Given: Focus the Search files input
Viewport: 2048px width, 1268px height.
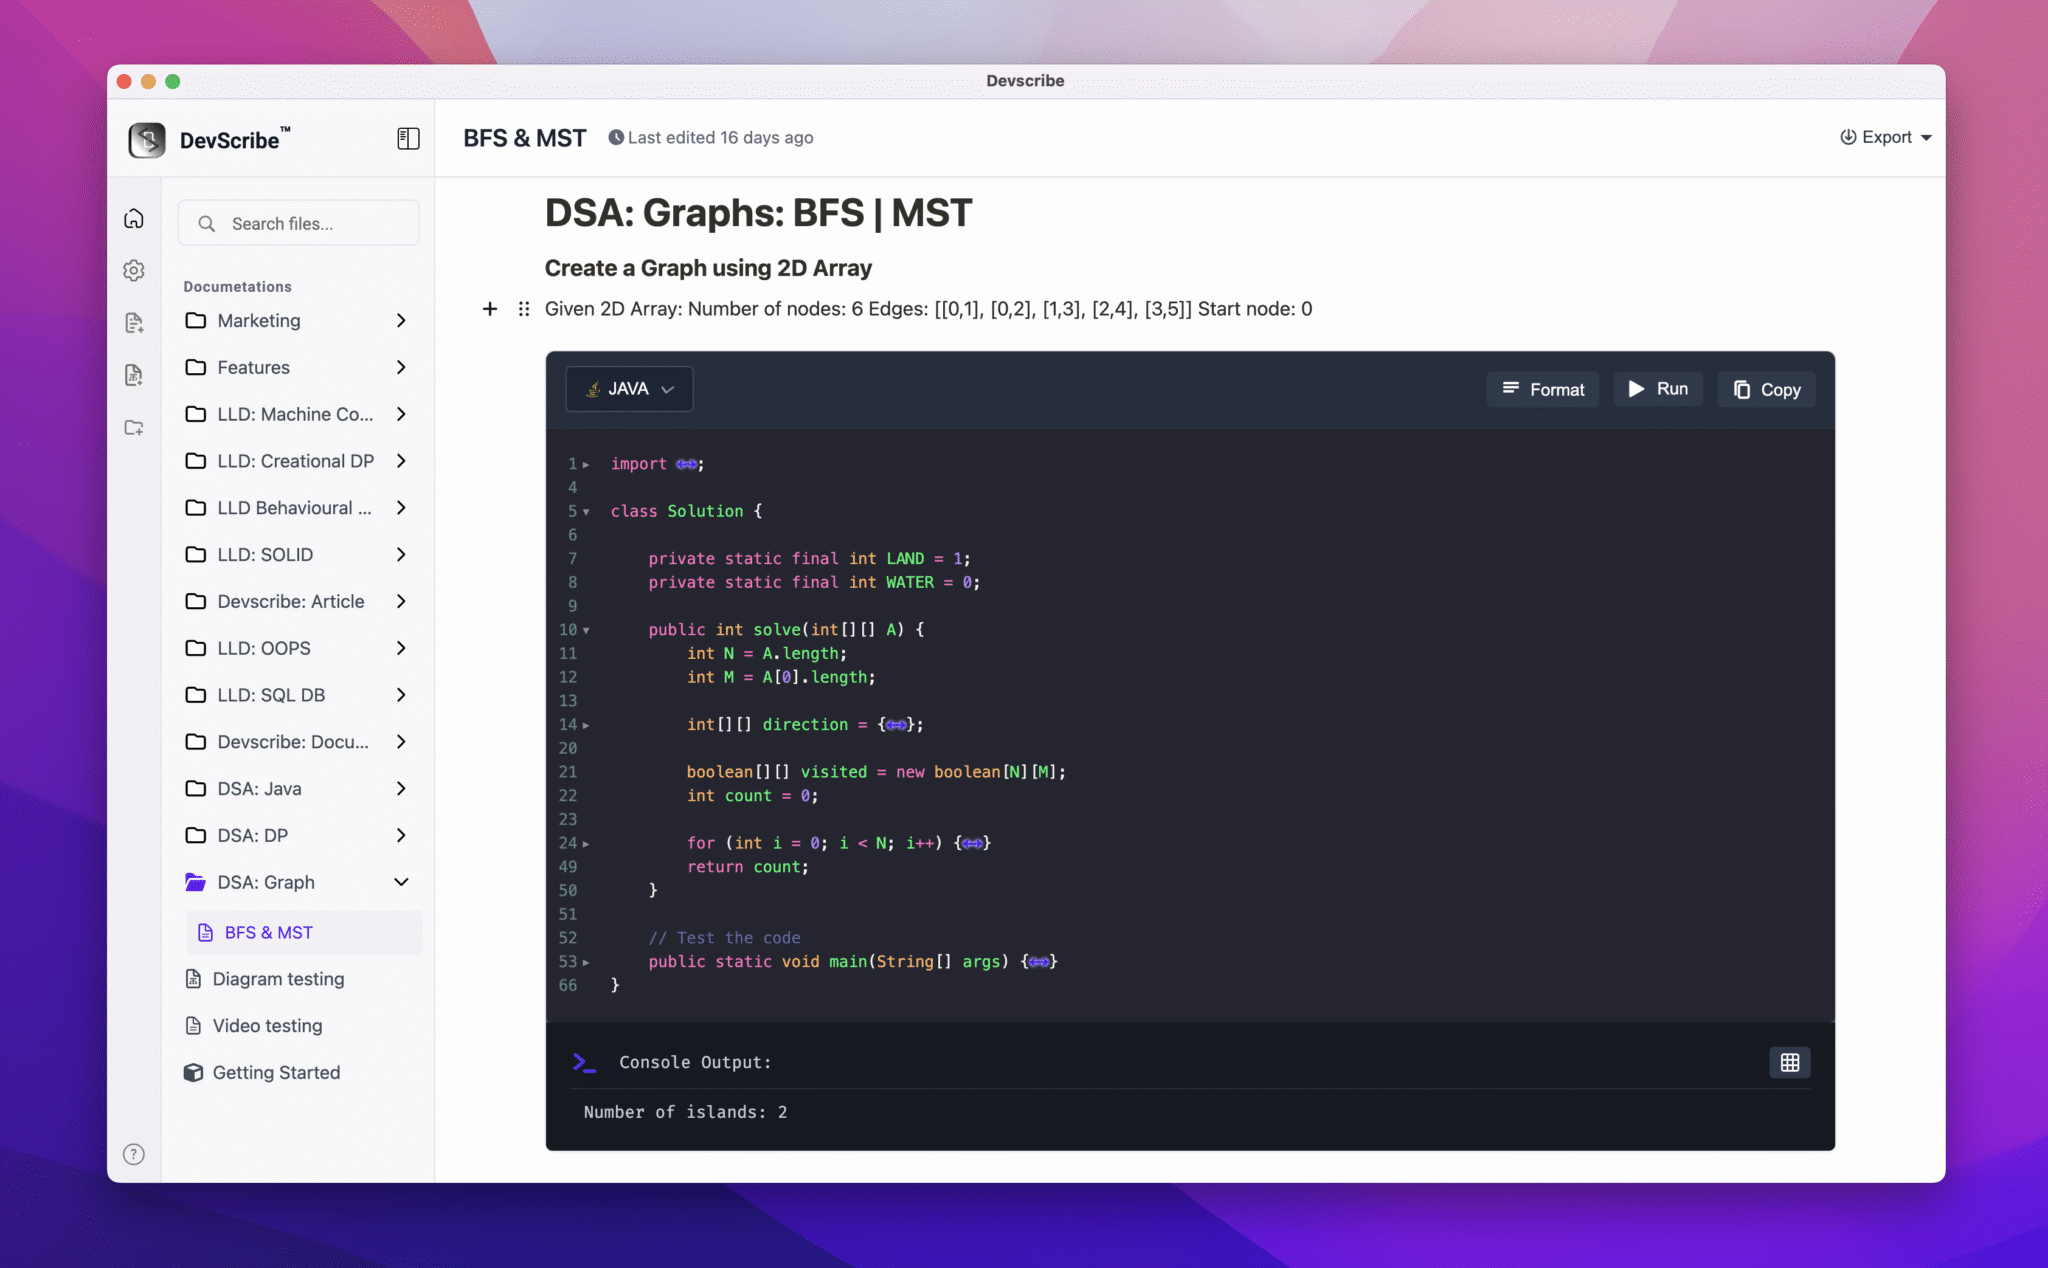Looking at the screenshot, I should click(298, 223).
